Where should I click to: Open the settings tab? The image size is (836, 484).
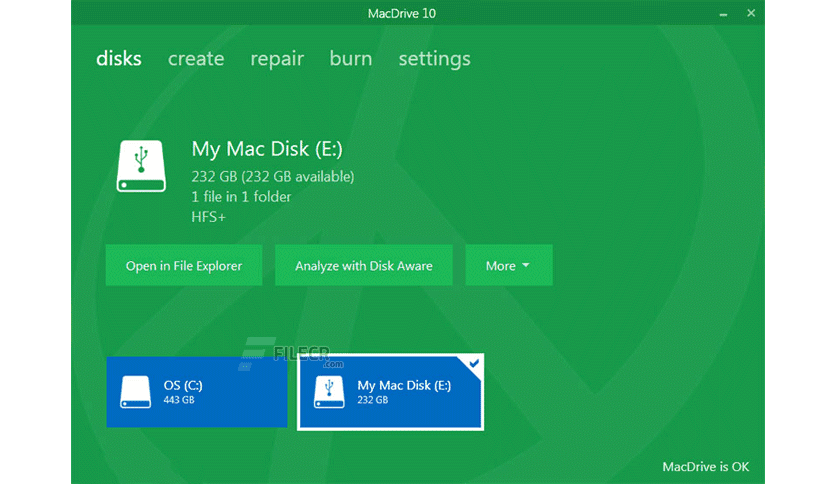[435, 59]
